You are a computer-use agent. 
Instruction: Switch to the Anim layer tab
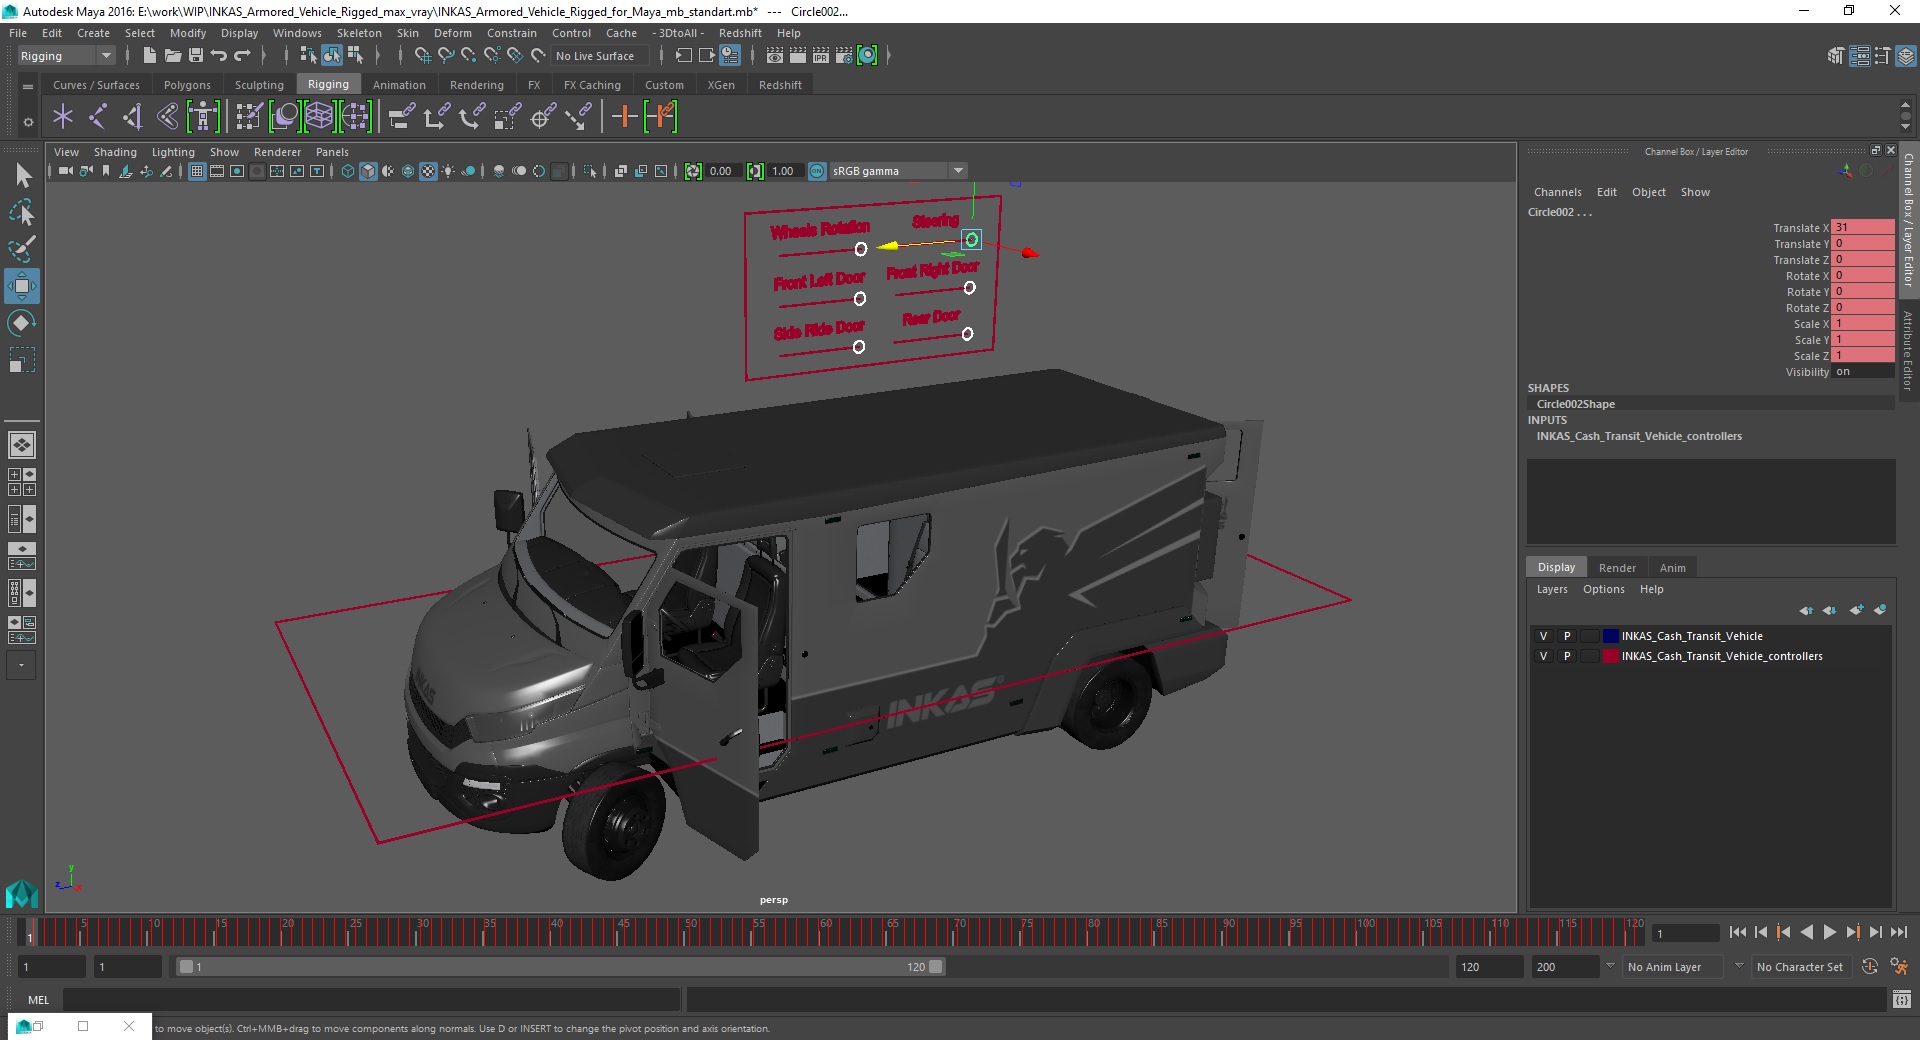point(1672,567)
